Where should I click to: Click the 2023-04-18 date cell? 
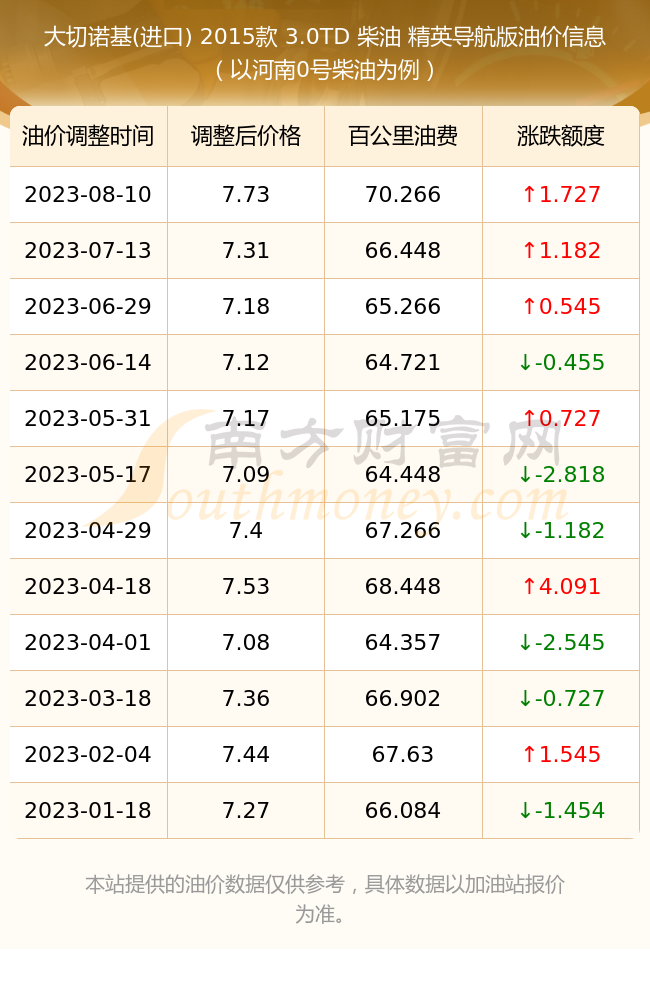[88, 586]
